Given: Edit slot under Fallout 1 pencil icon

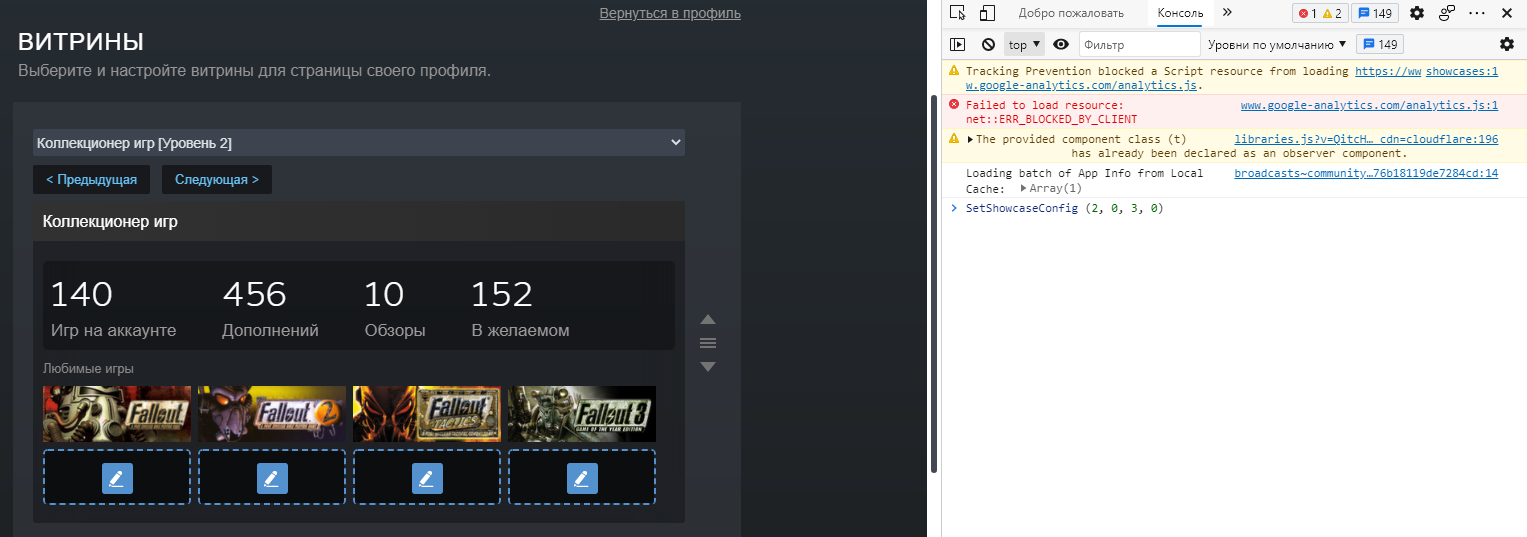Looking at the screenshot, I should coord(117,478).
